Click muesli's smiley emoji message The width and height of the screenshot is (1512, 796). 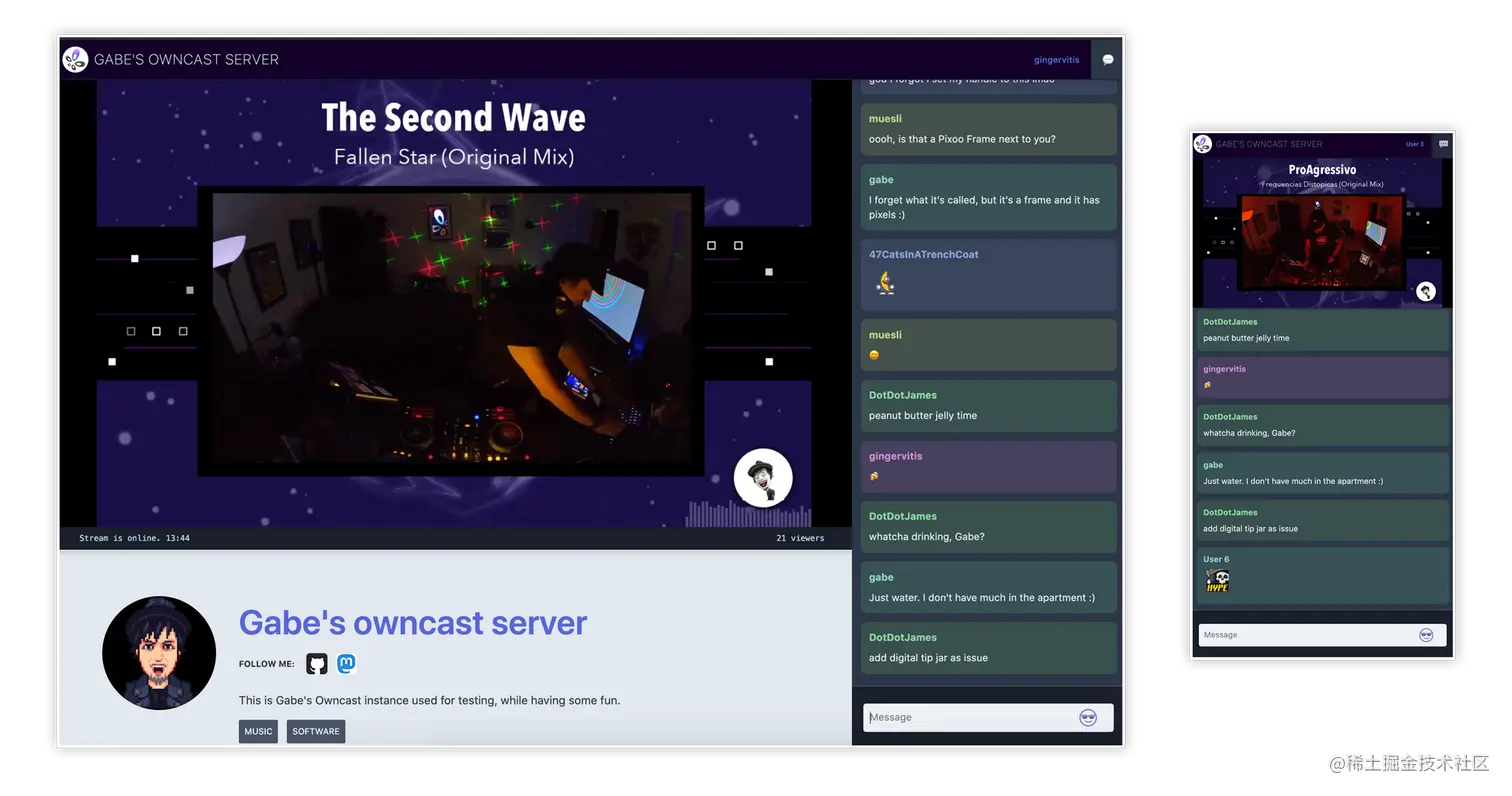(988, 345)
